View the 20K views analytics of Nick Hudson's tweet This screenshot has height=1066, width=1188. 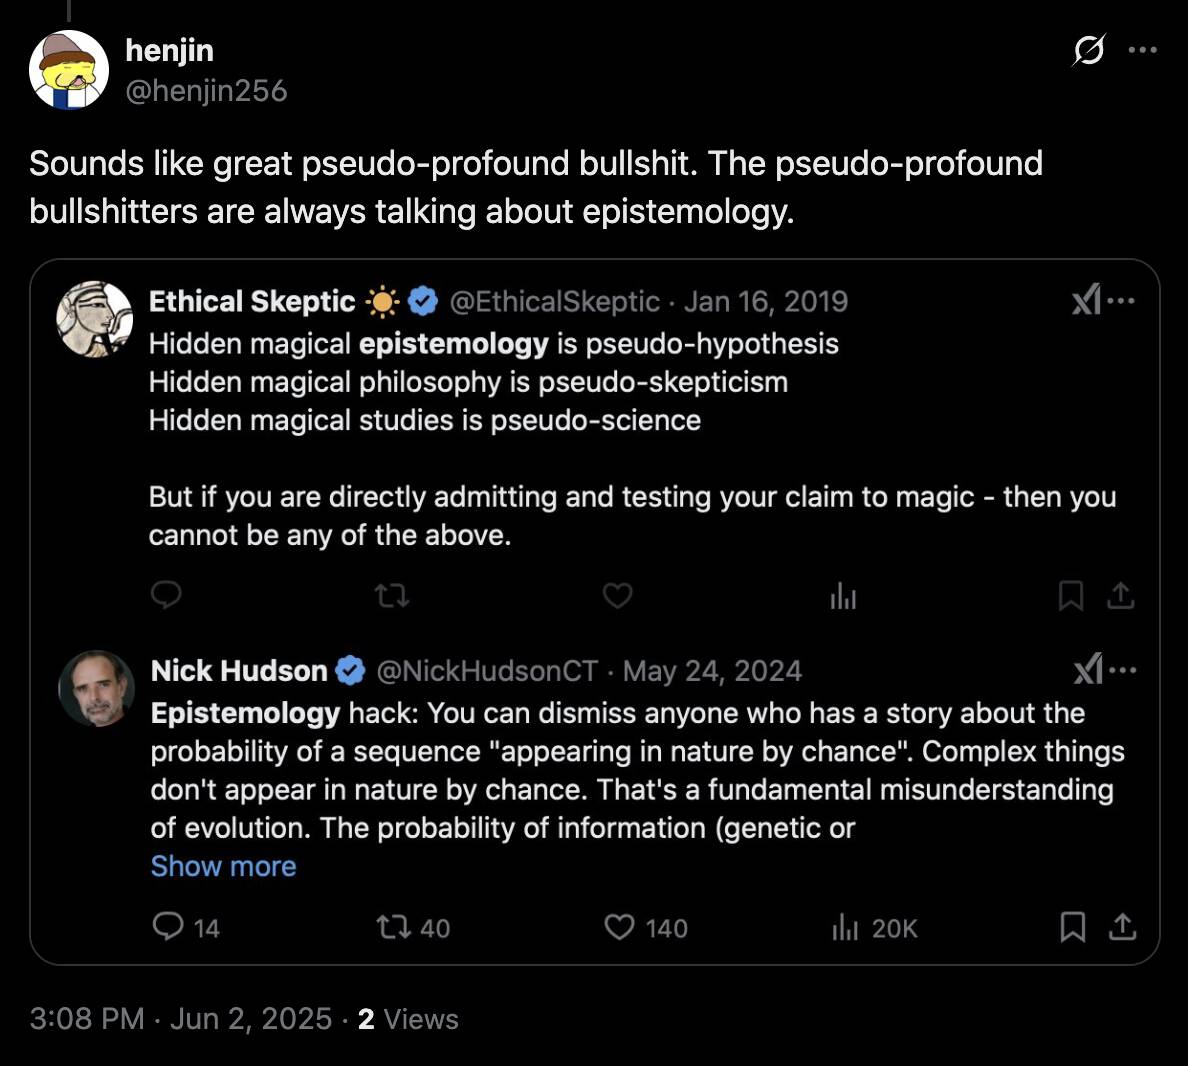[x=874, y=927]
